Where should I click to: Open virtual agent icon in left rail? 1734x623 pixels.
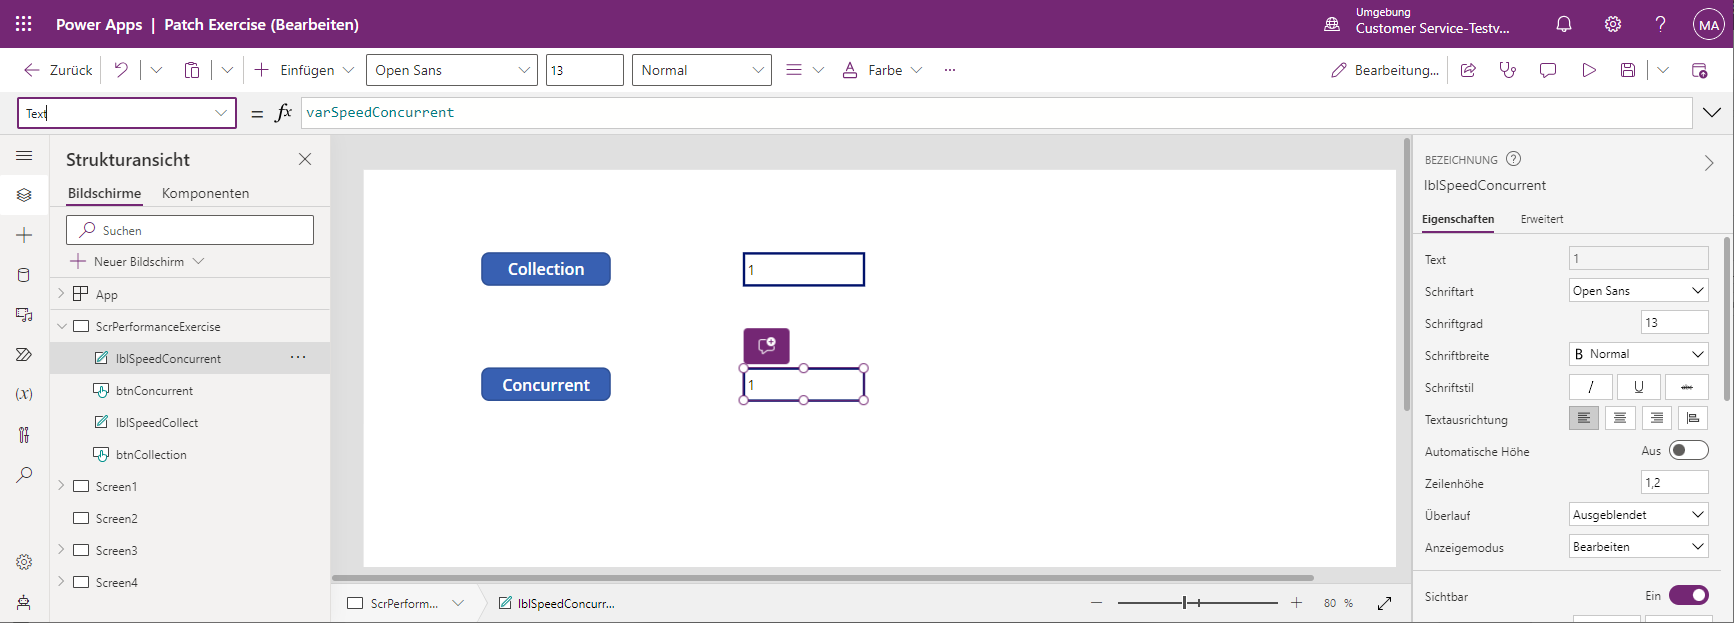[x=24, y=602]
